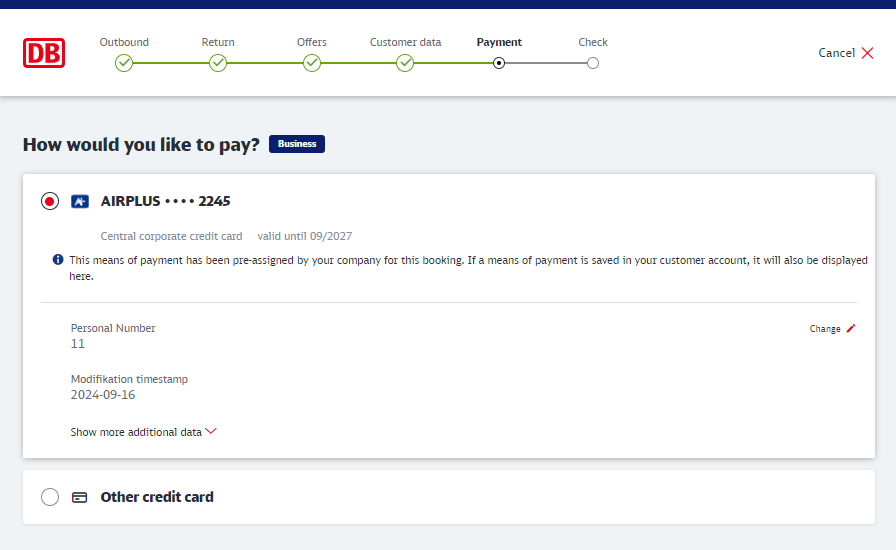The width and height of the screenshot is (896, 550).
Task: Click the Return step checkmark icon
Action: (218, 63)
